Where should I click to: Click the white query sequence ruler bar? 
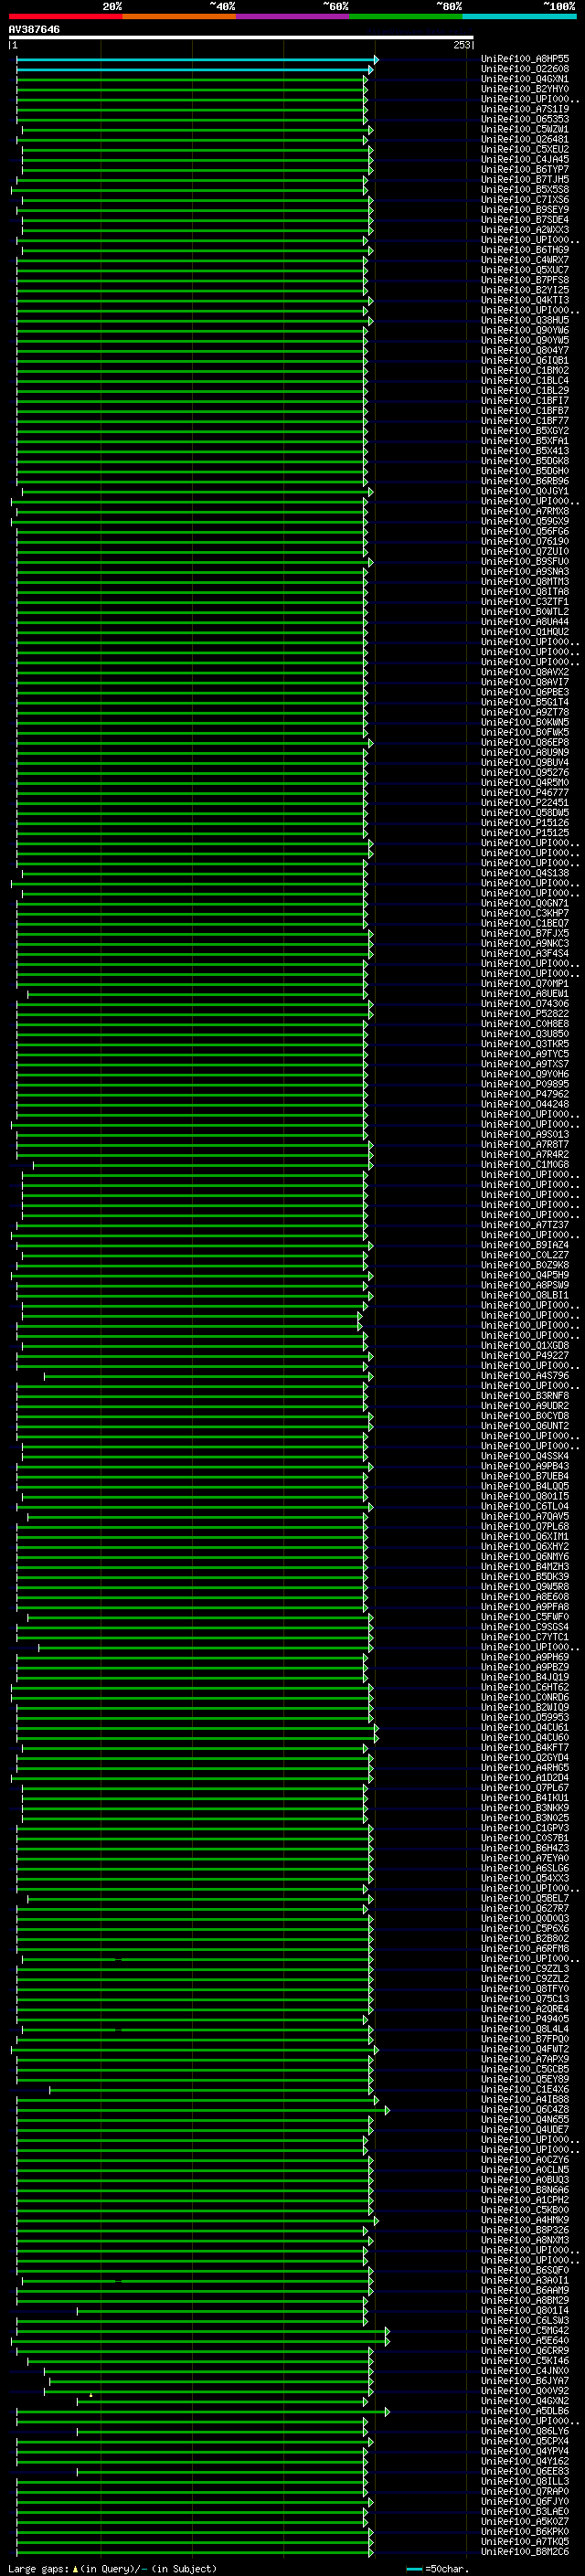pos(241,37)
